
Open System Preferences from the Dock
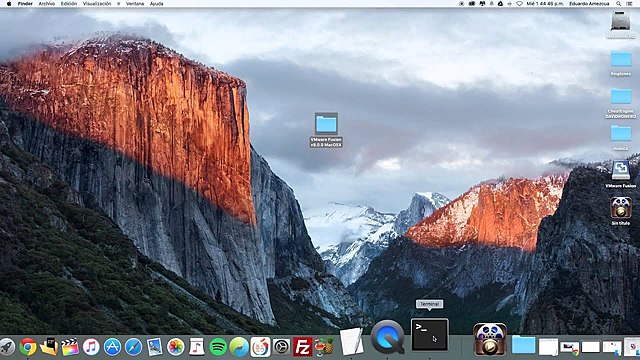coord(281,347)
